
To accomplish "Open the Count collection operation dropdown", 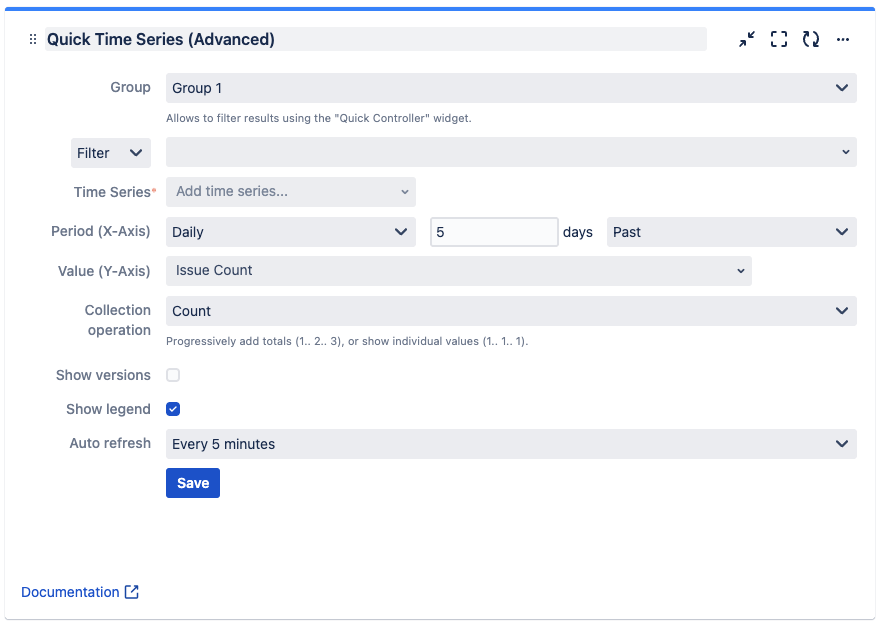I will pos(511,311).
